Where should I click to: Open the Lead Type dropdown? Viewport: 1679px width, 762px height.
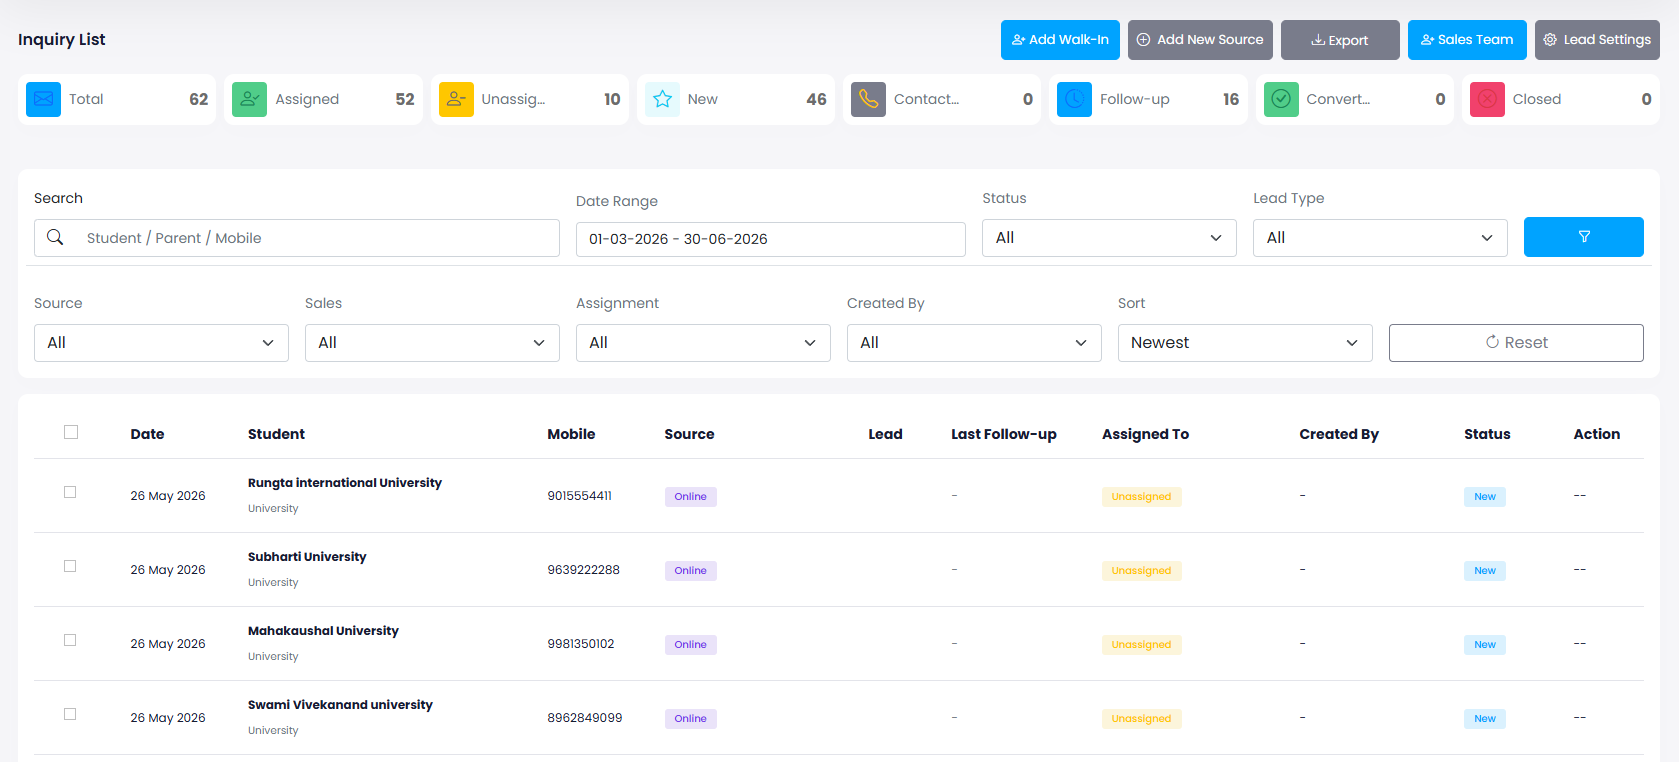[x=1380, y=238]
